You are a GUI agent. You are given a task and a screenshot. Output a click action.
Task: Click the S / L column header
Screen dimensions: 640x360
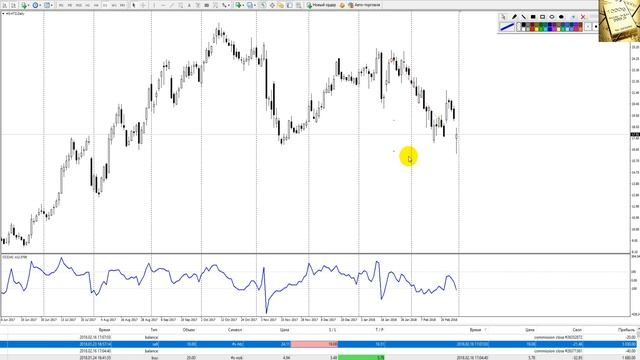[333, 329]
